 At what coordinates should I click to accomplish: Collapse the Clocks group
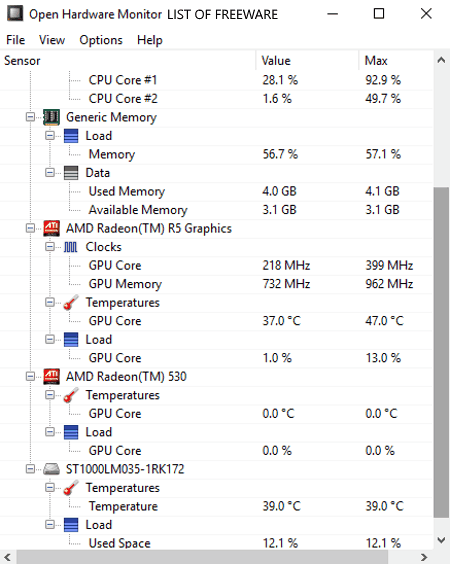point(50,247)
